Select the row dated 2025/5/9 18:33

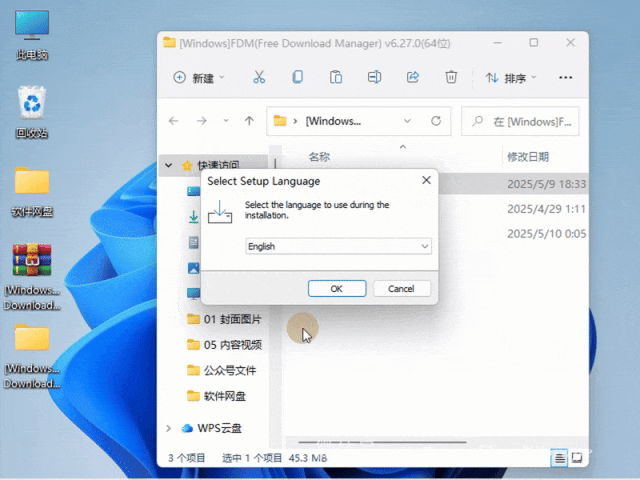pyautogui.click(x=513, y=184)
